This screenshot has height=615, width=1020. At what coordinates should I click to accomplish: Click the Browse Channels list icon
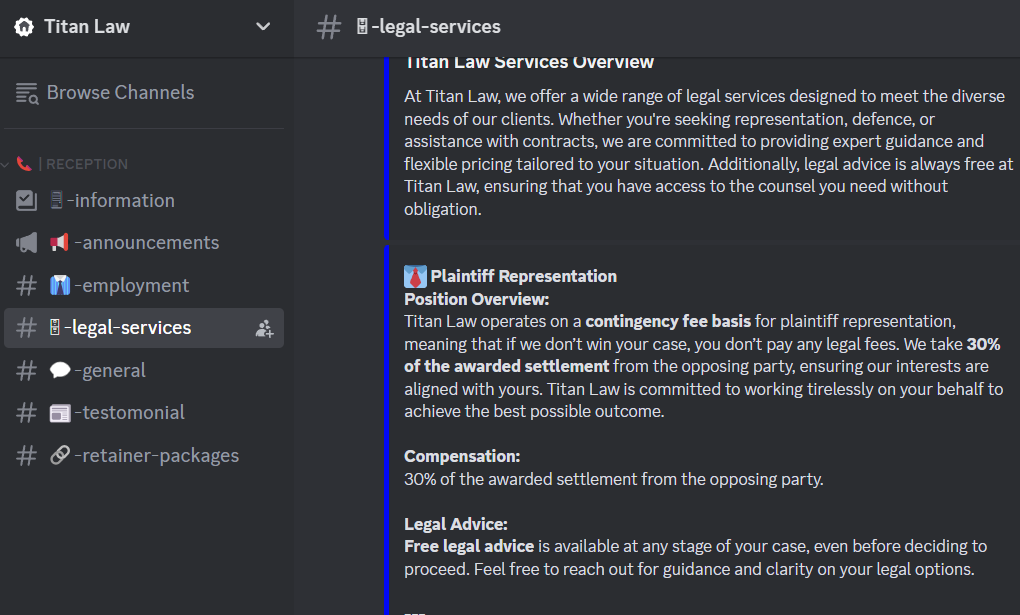coord(27,93)
